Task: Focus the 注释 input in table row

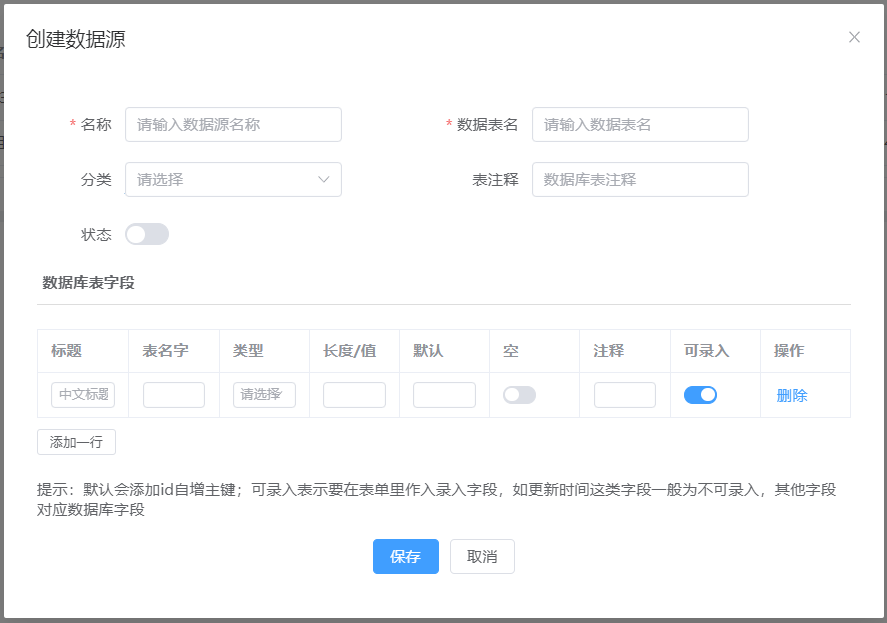Action: [x=625, y=395]
